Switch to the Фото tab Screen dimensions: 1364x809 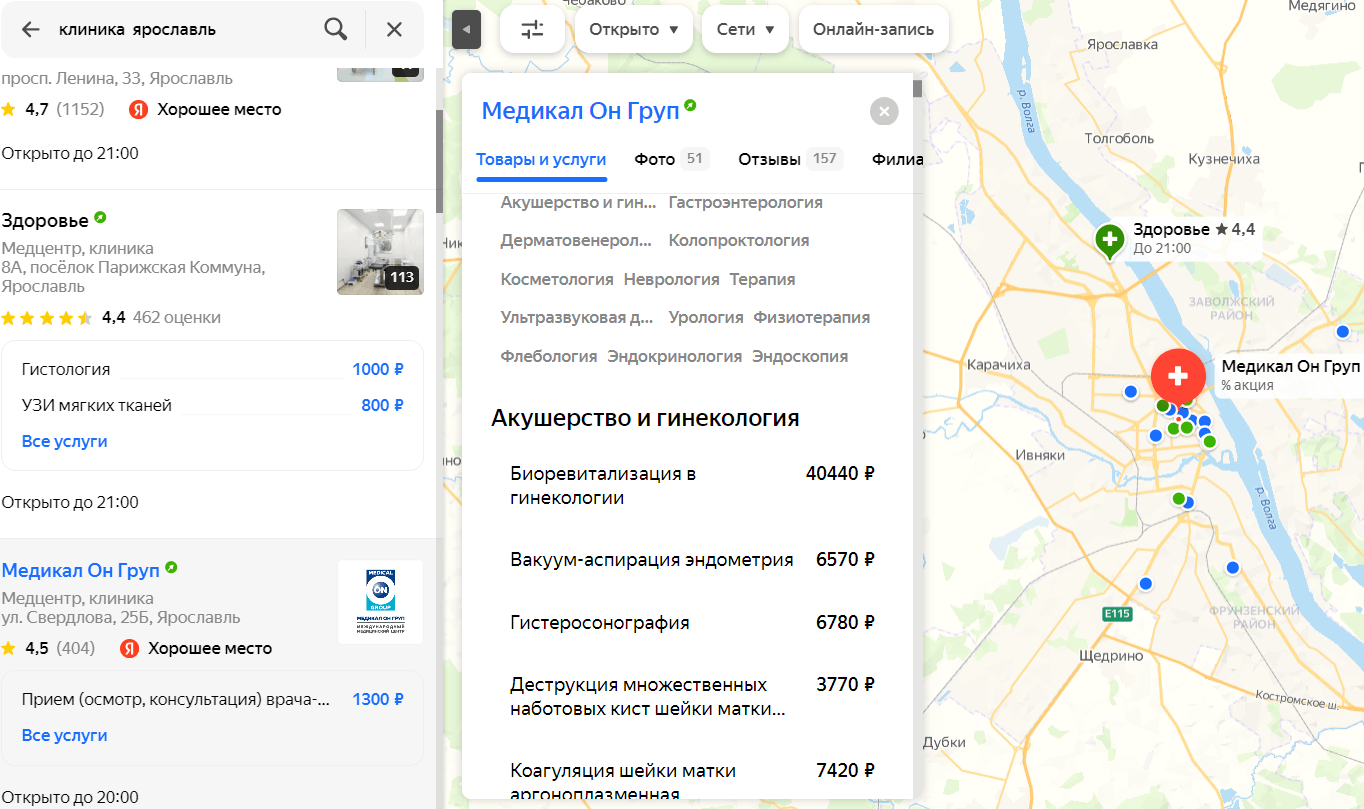[671, 159]
